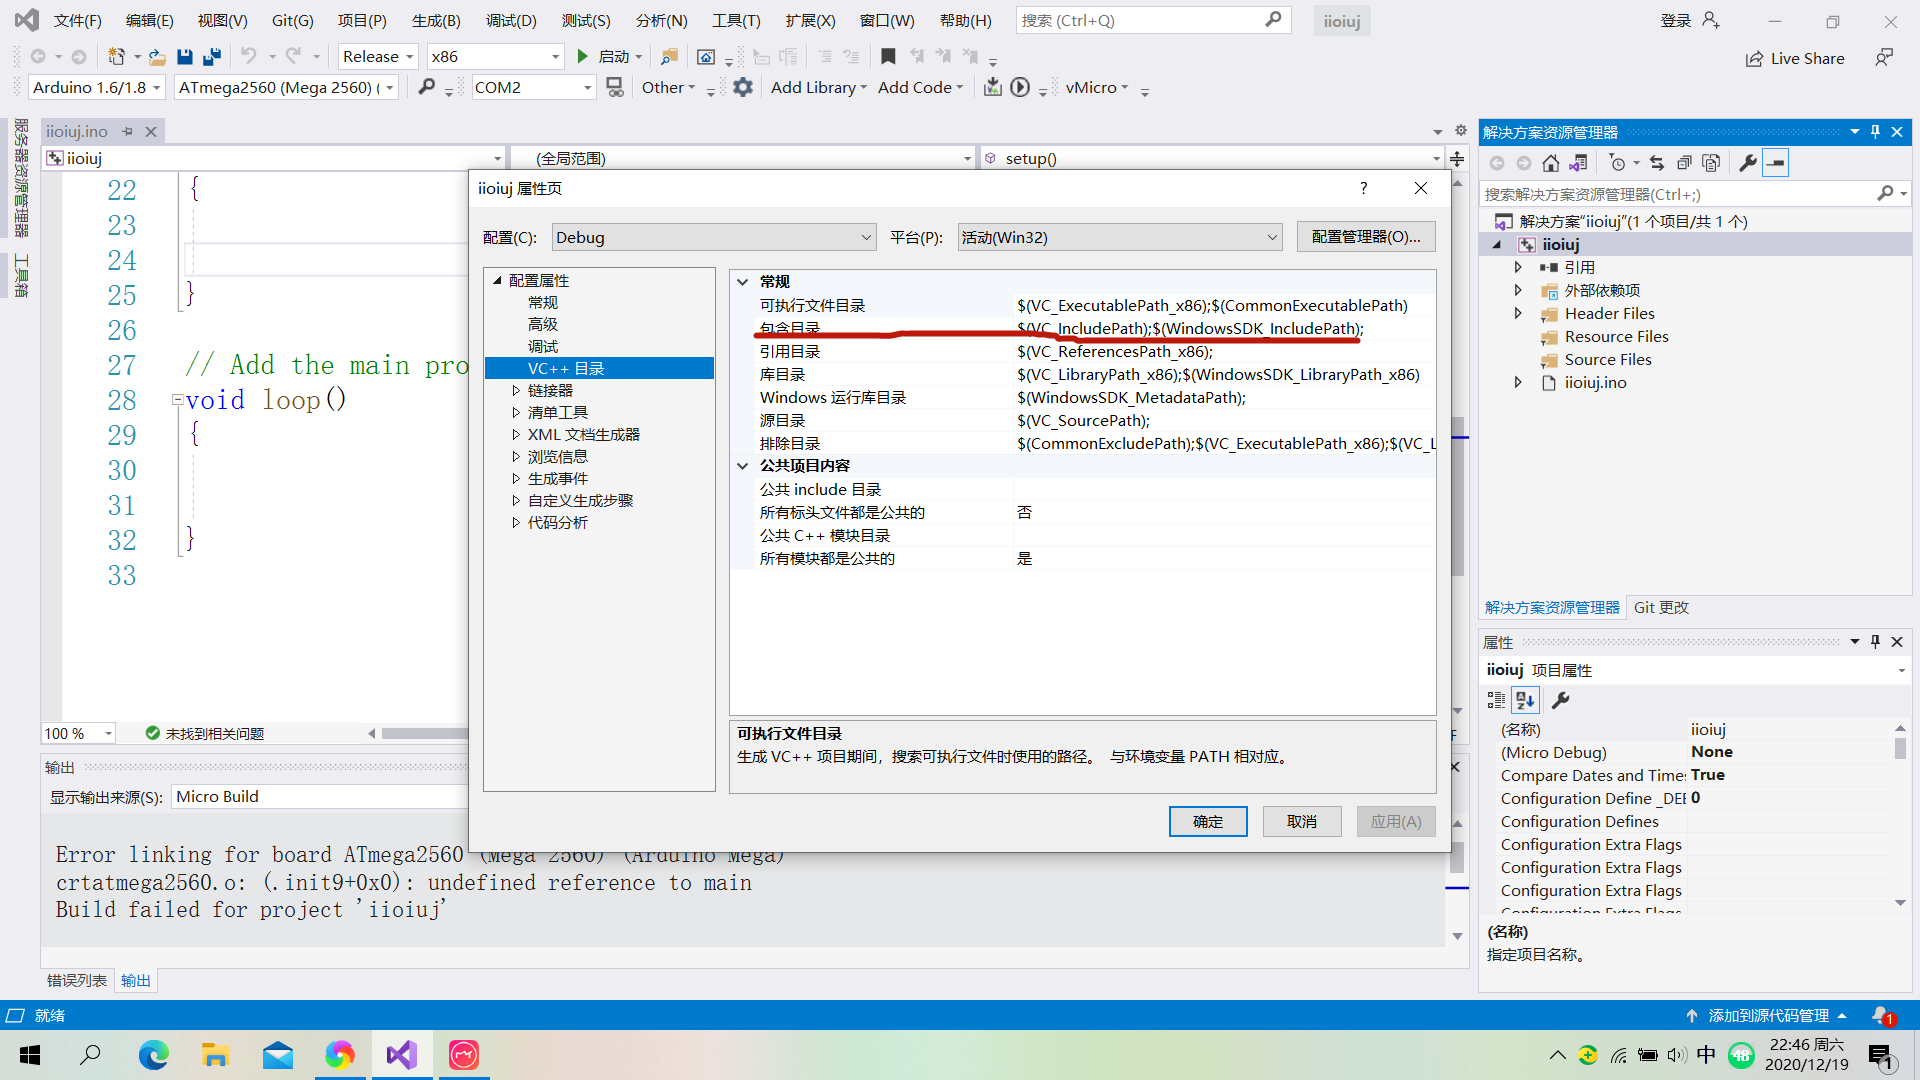Click the Collapse All icon in Solution Explorer
The height and width of the screenshot is (1080, 1920).
click(x=1684, y=163)
